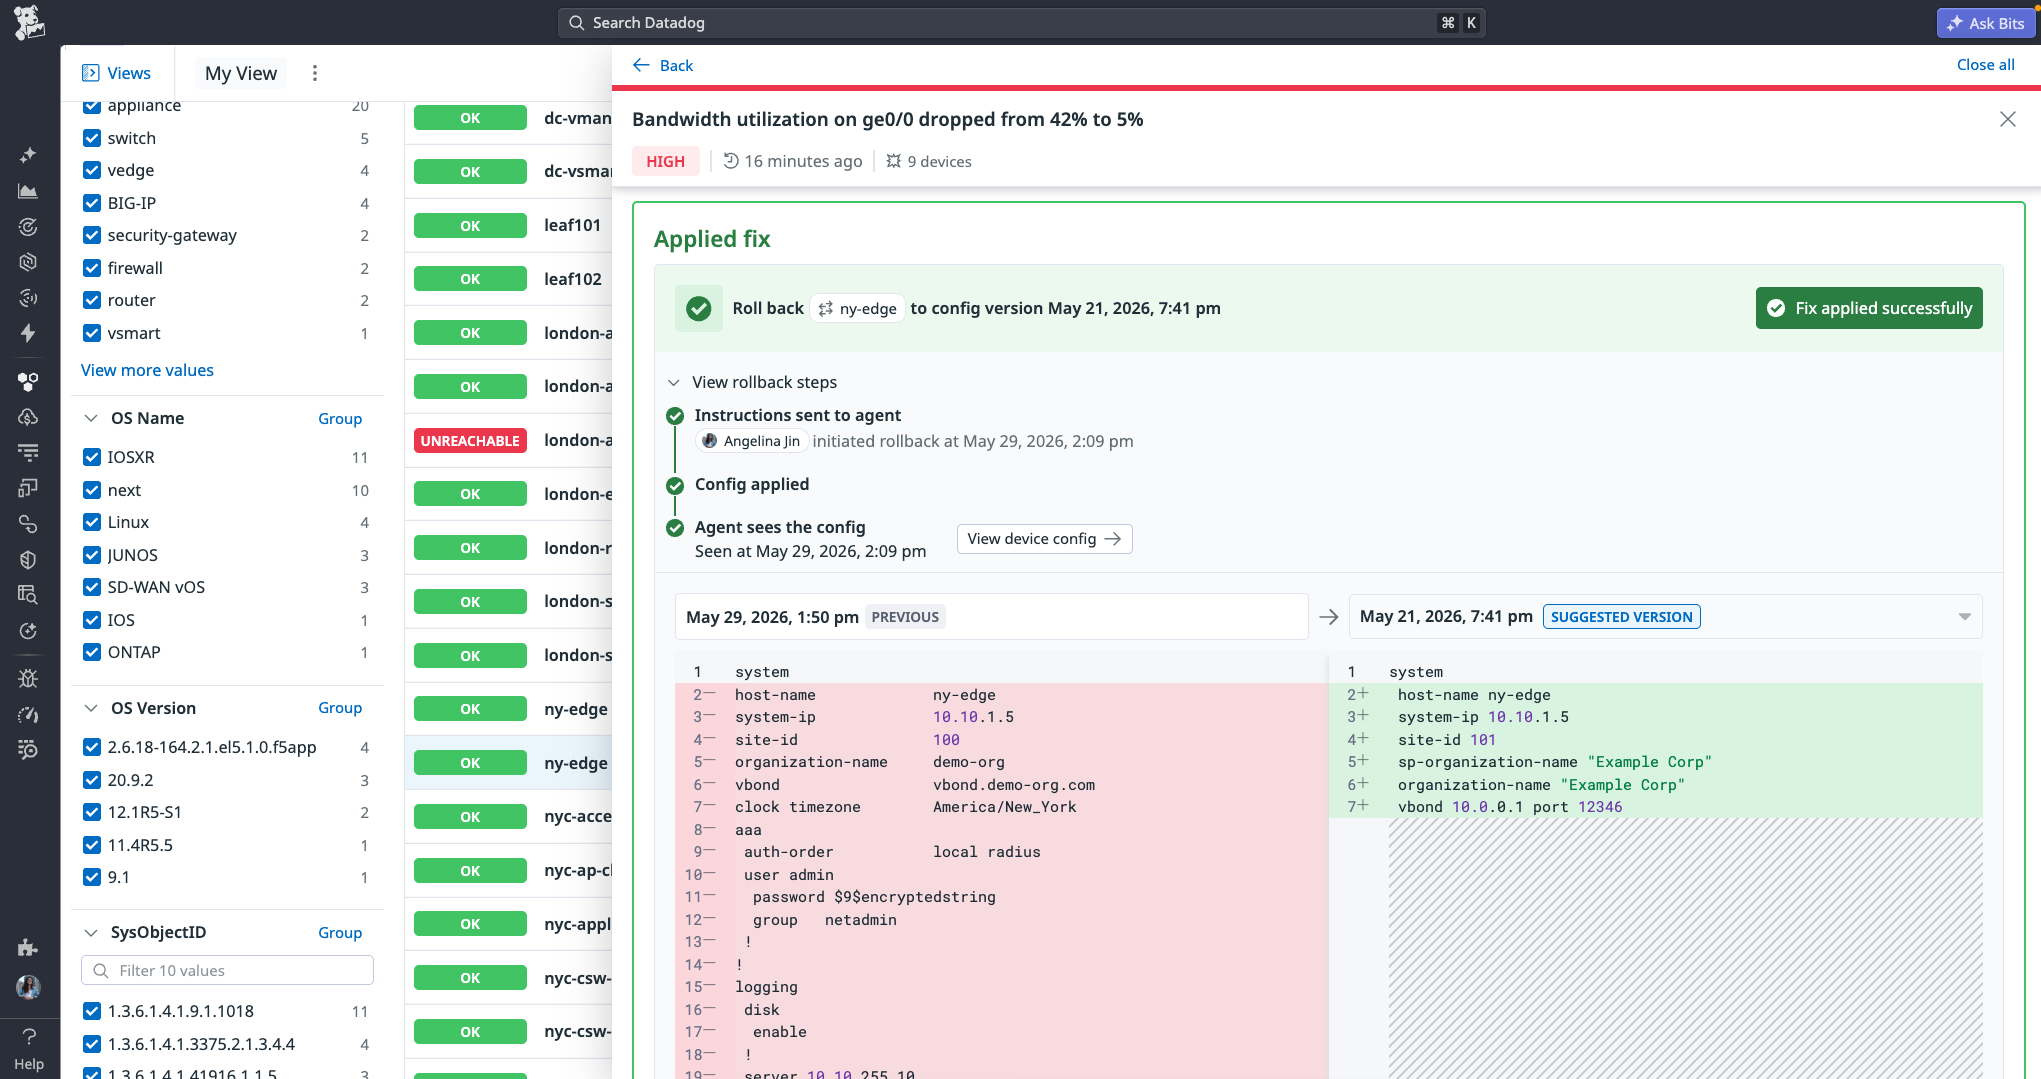Toggle the security-gateway checkbox
This screenshot has width=2041, height=1079.
(x=92, y=235)
